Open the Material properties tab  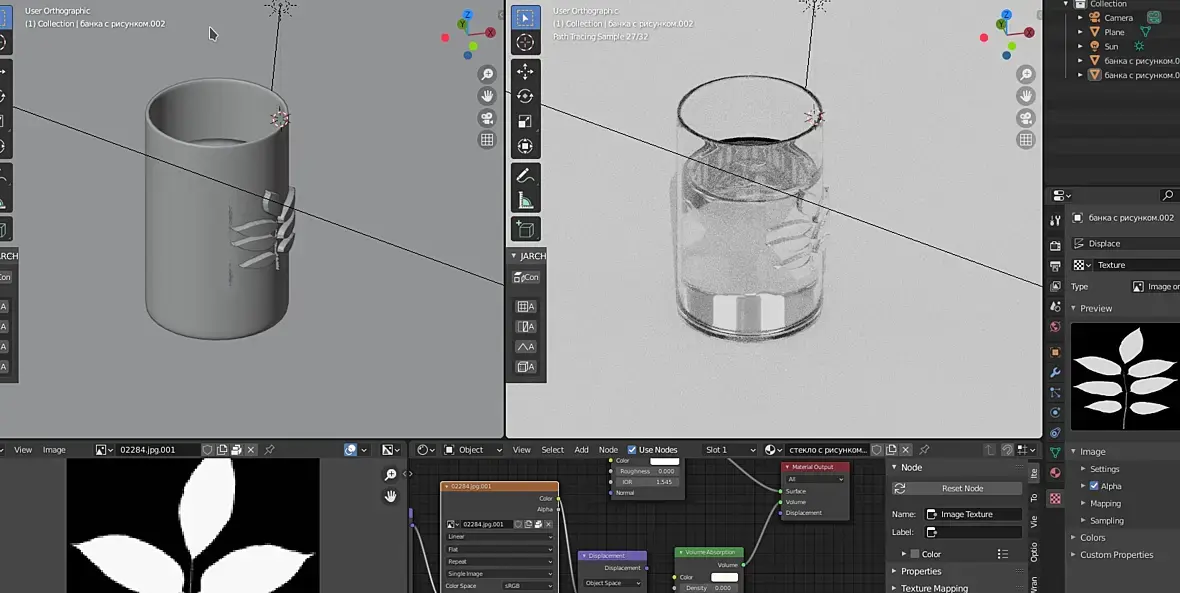(x=1055, y=473)
